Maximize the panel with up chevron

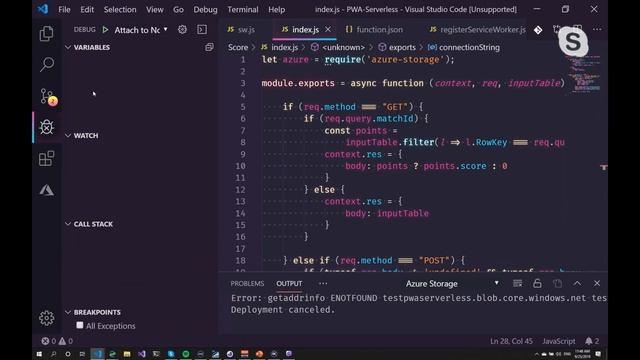577,283
